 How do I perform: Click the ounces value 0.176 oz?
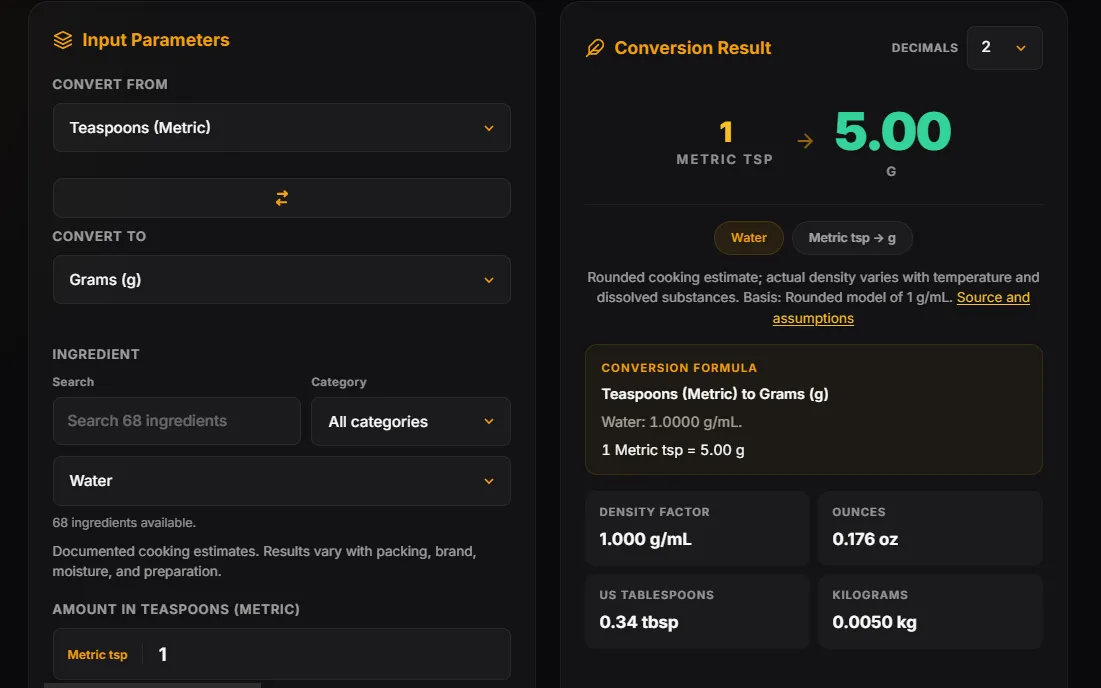pos(865,539)
